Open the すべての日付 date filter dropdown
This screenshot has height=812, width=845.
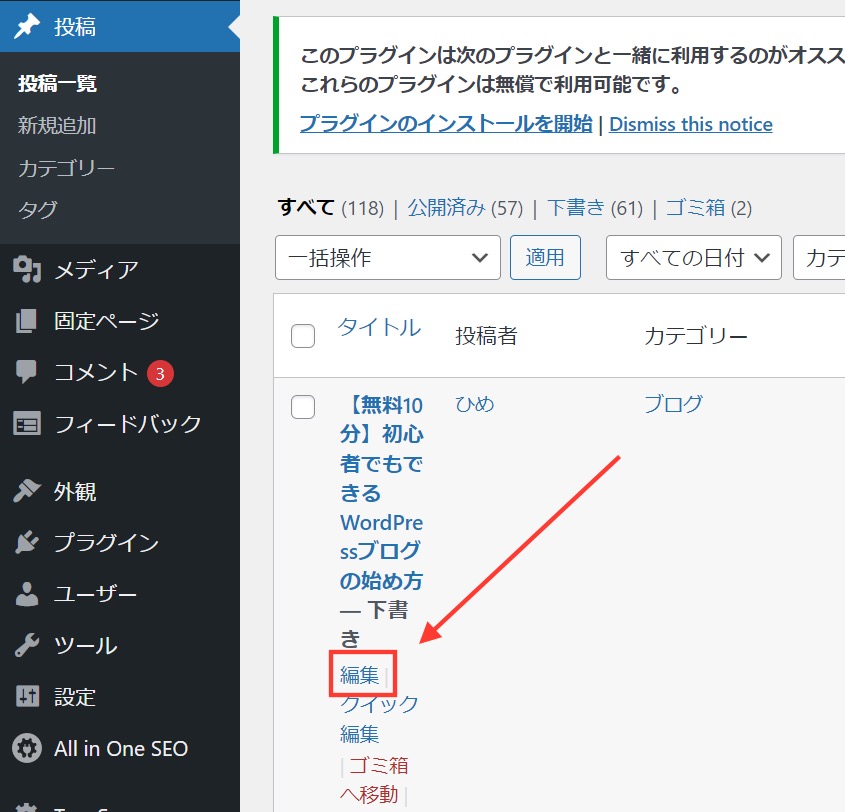693,257
